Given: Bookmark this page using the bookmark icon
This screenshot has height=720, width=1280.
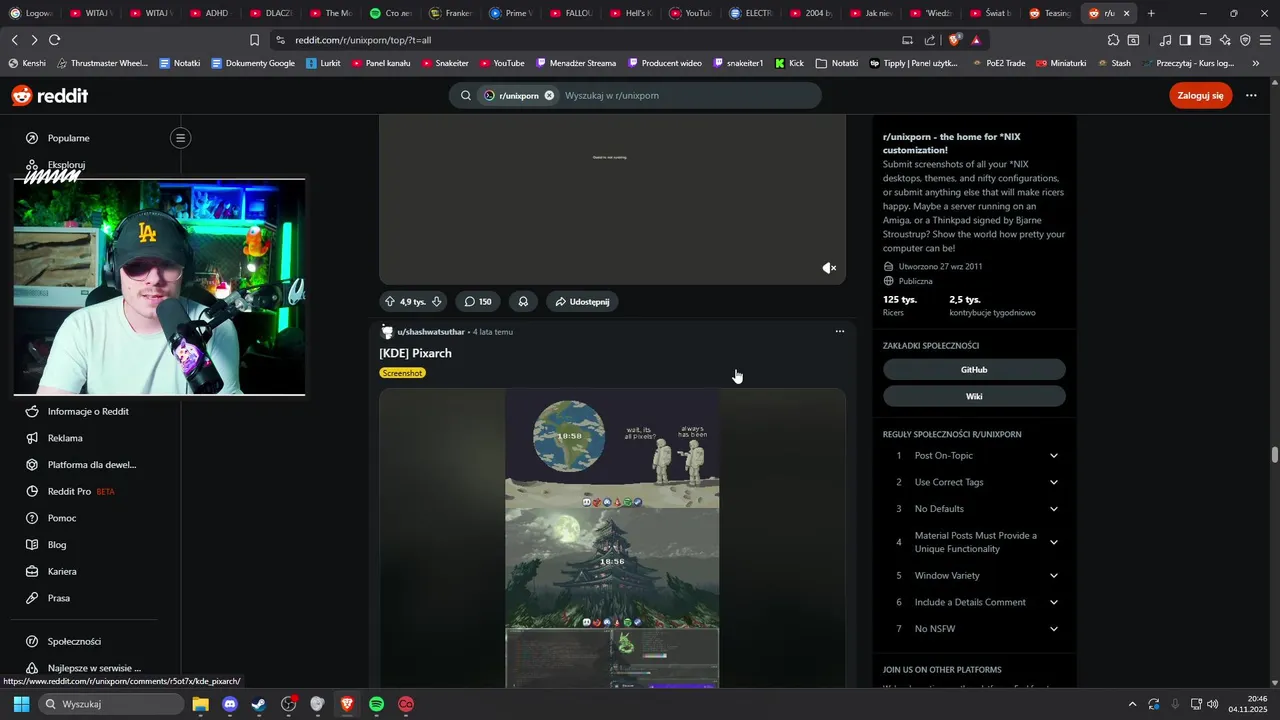Looking at the screenshot, I should pos(254,40).
